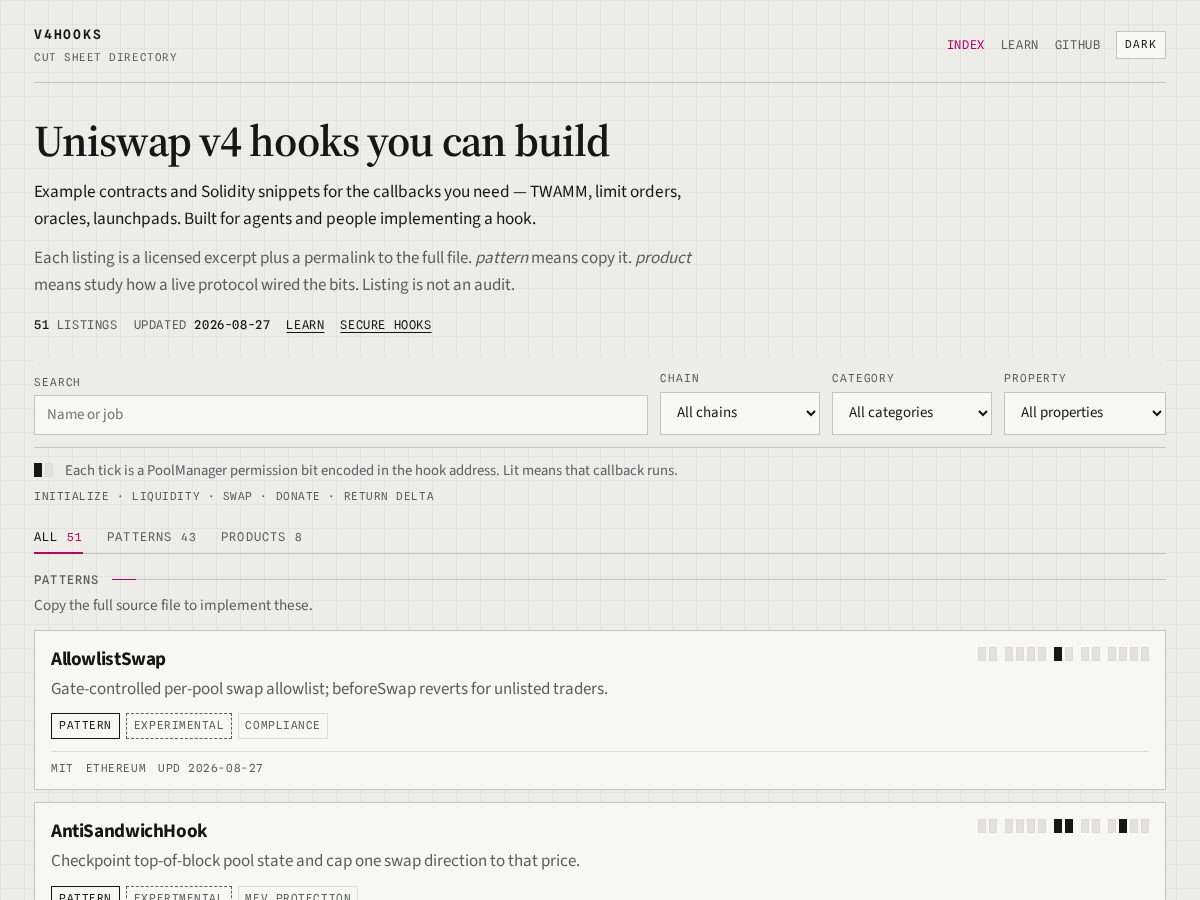Click ETHEREUM label on AllowlistSwap card

116,769
